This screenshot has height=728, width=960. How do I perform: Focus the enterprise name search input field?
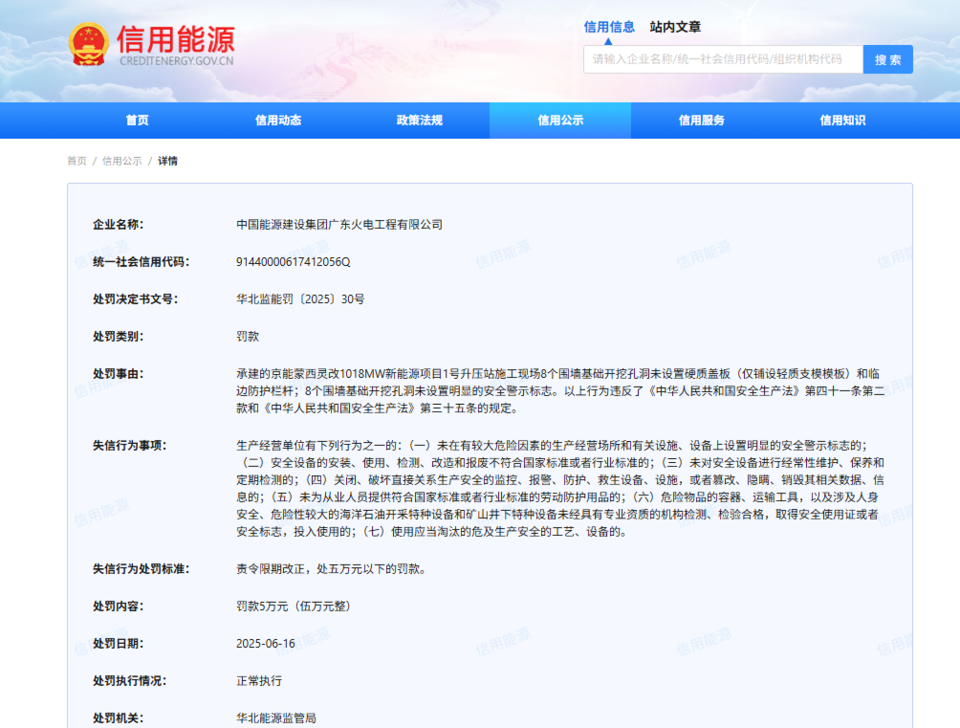point(722,59)
